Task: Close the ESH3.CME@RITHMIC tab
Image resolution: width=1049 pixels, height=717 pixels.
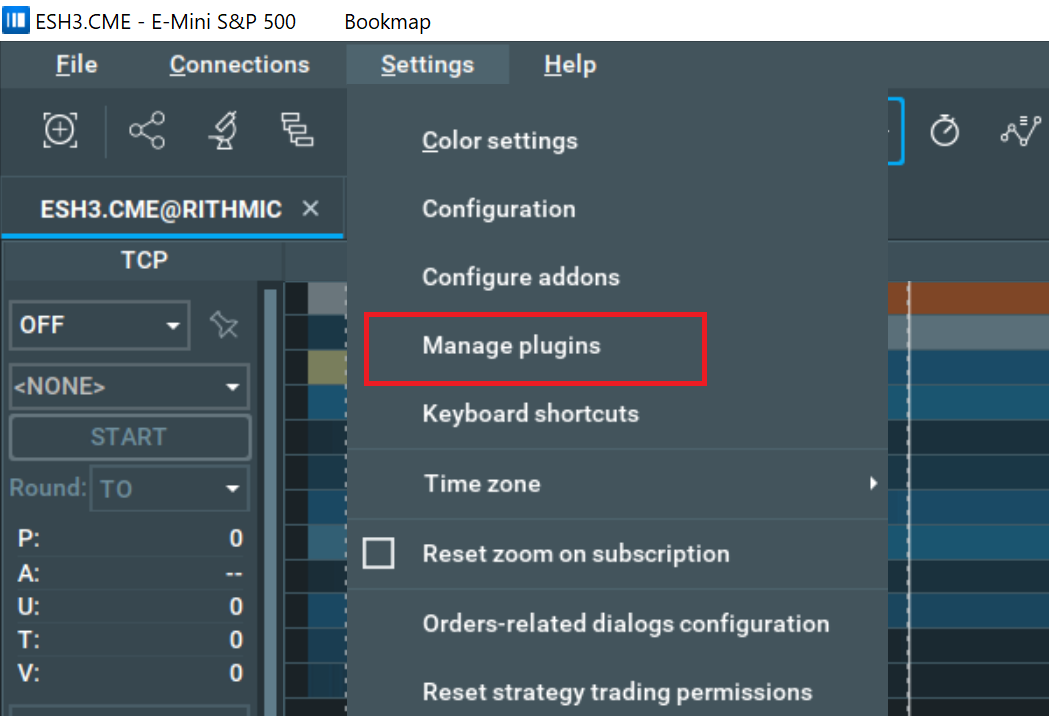Action: pos(310,209)
